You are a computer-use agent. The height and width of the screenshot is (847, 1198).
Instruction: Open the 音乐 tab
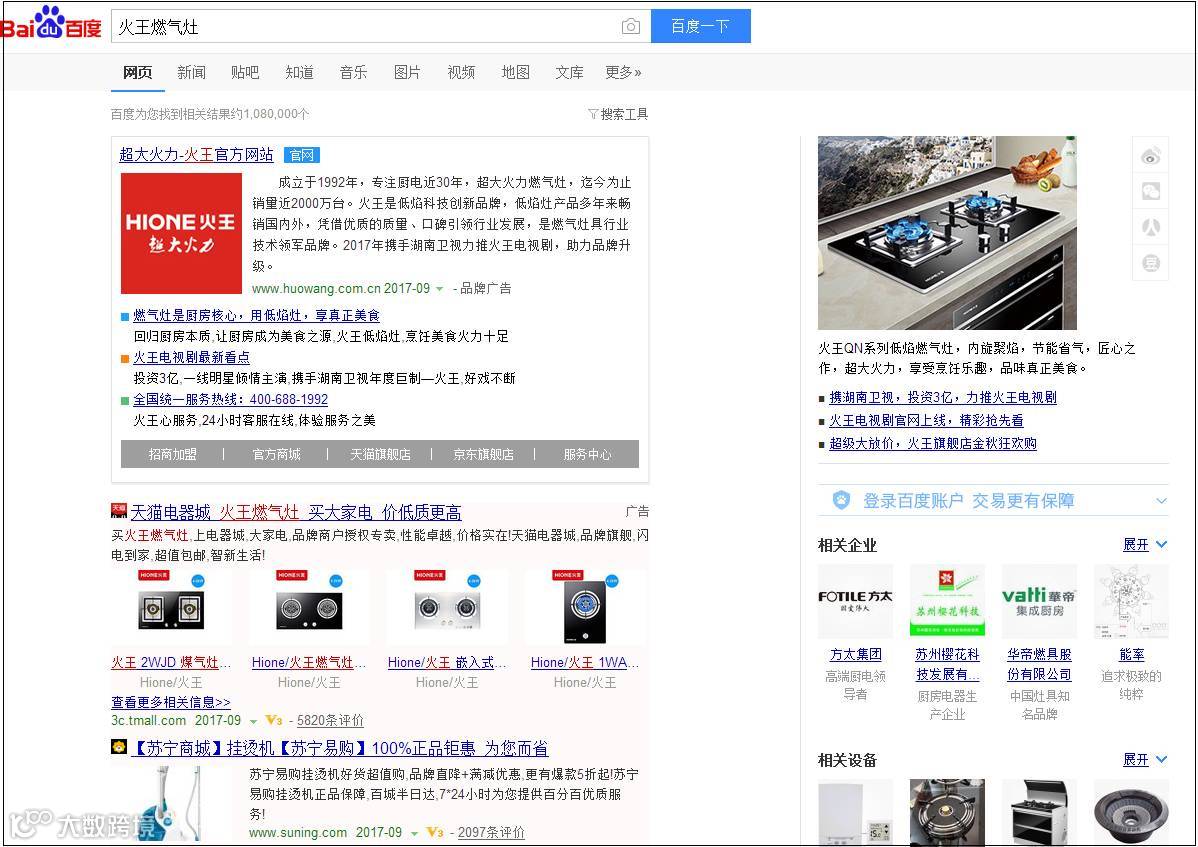tap(353, 73)
